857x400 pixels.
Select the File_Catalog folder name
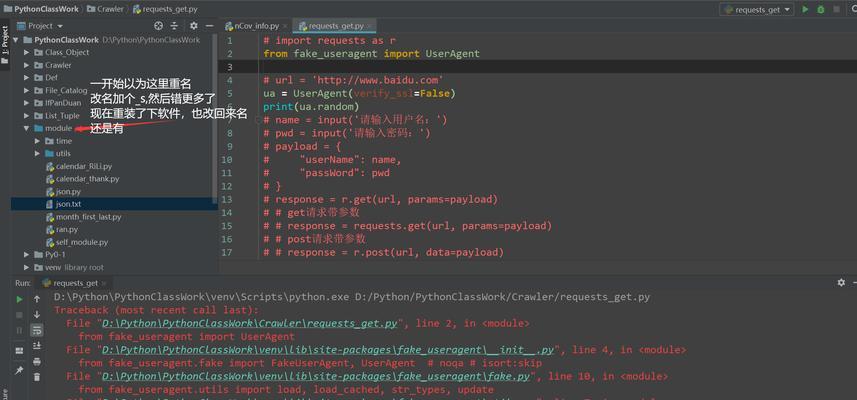[x=66, y=90]
